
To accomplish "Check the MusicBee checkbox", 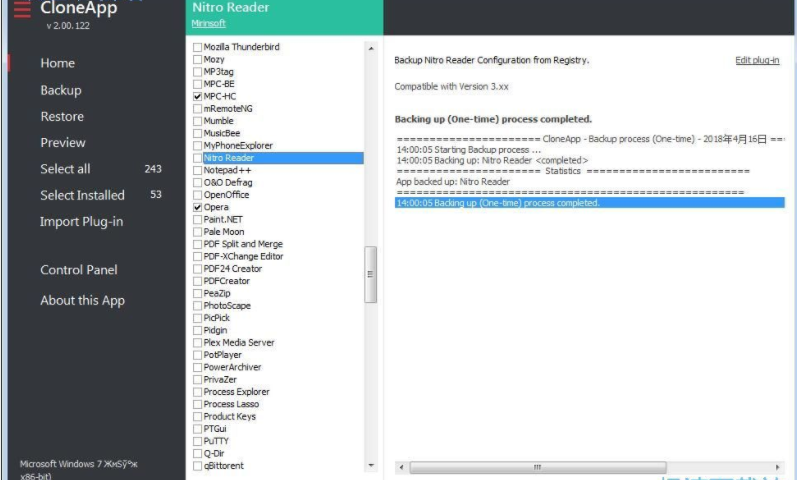I will pos(198,133).
